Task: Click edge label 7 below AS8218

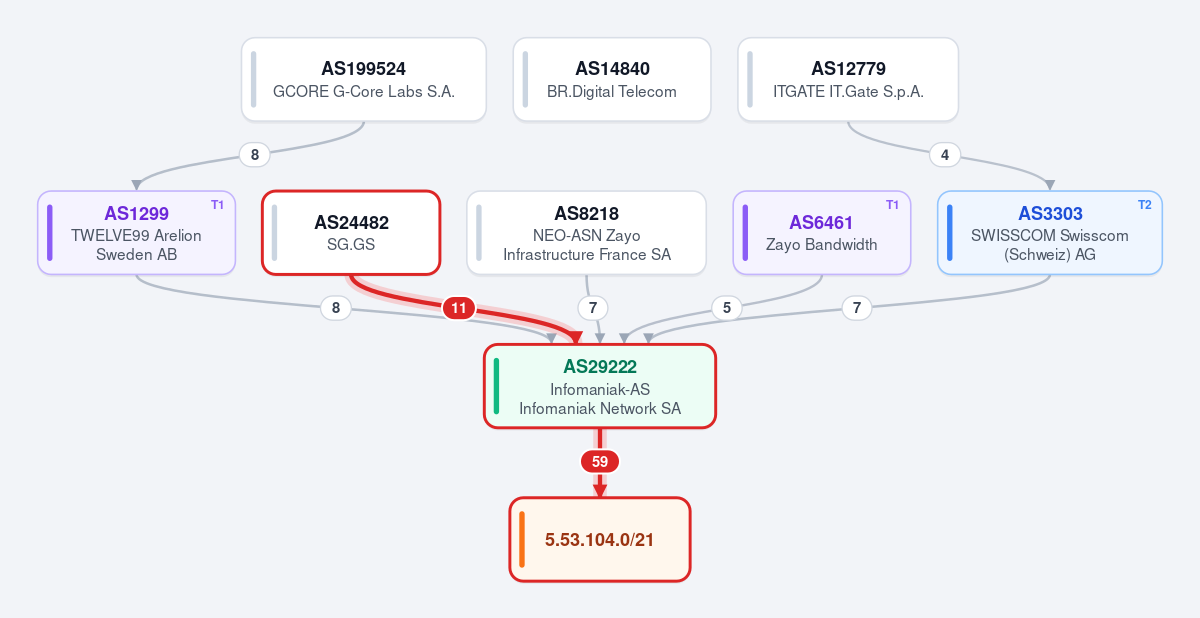Action: point(593,308)
